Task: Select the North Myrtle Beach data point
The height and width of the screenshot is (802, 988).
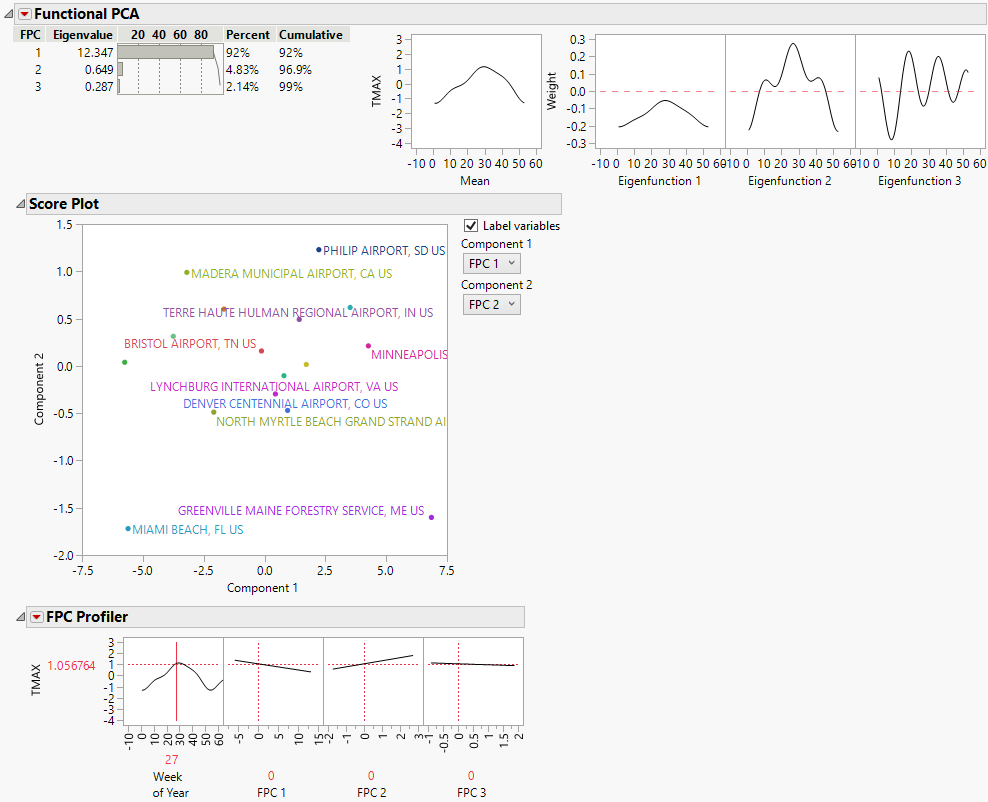Action: point(213,412)
